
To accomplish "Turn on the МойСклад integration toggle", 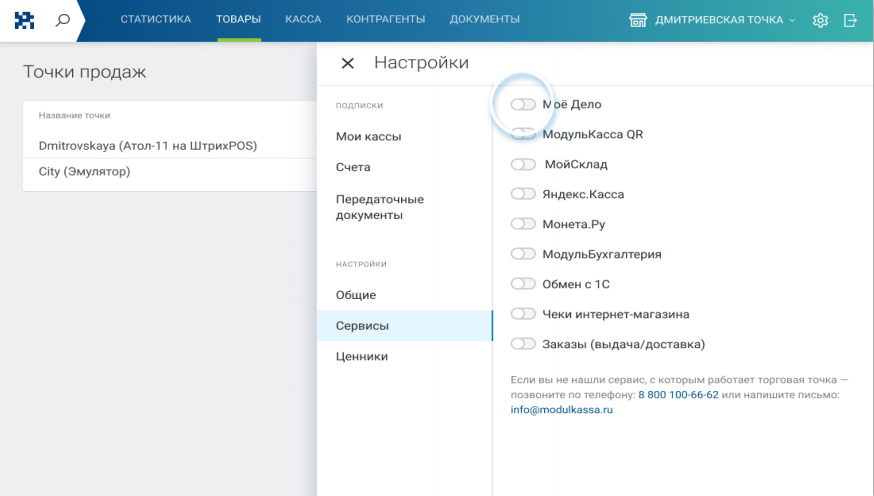I will click(x=523, y=164).
